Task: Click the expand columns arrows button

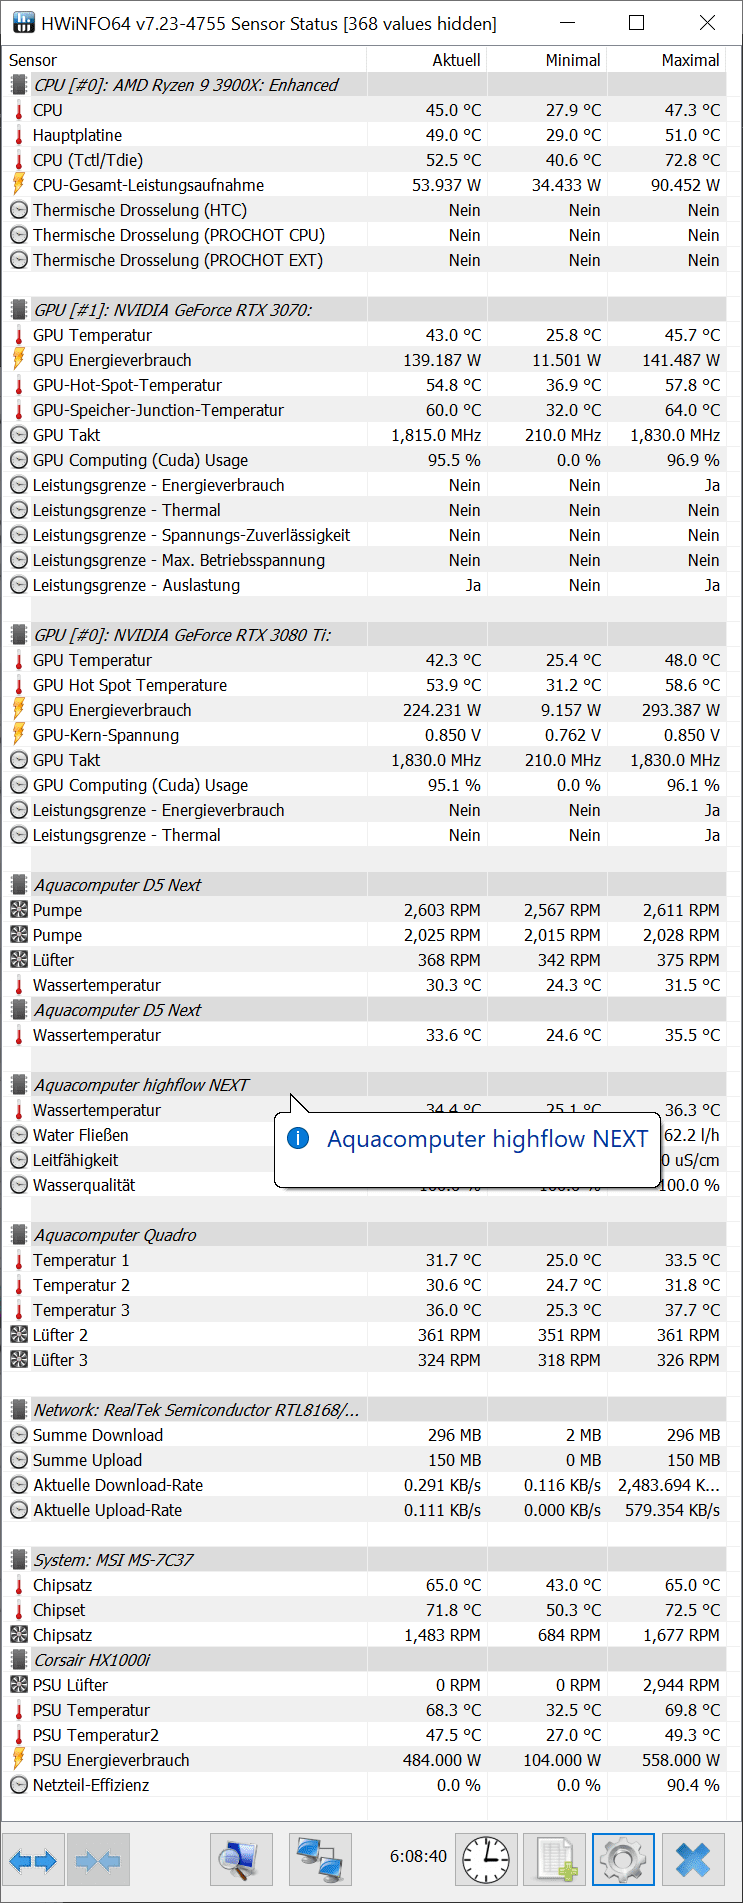Action: coord(33,1860)
